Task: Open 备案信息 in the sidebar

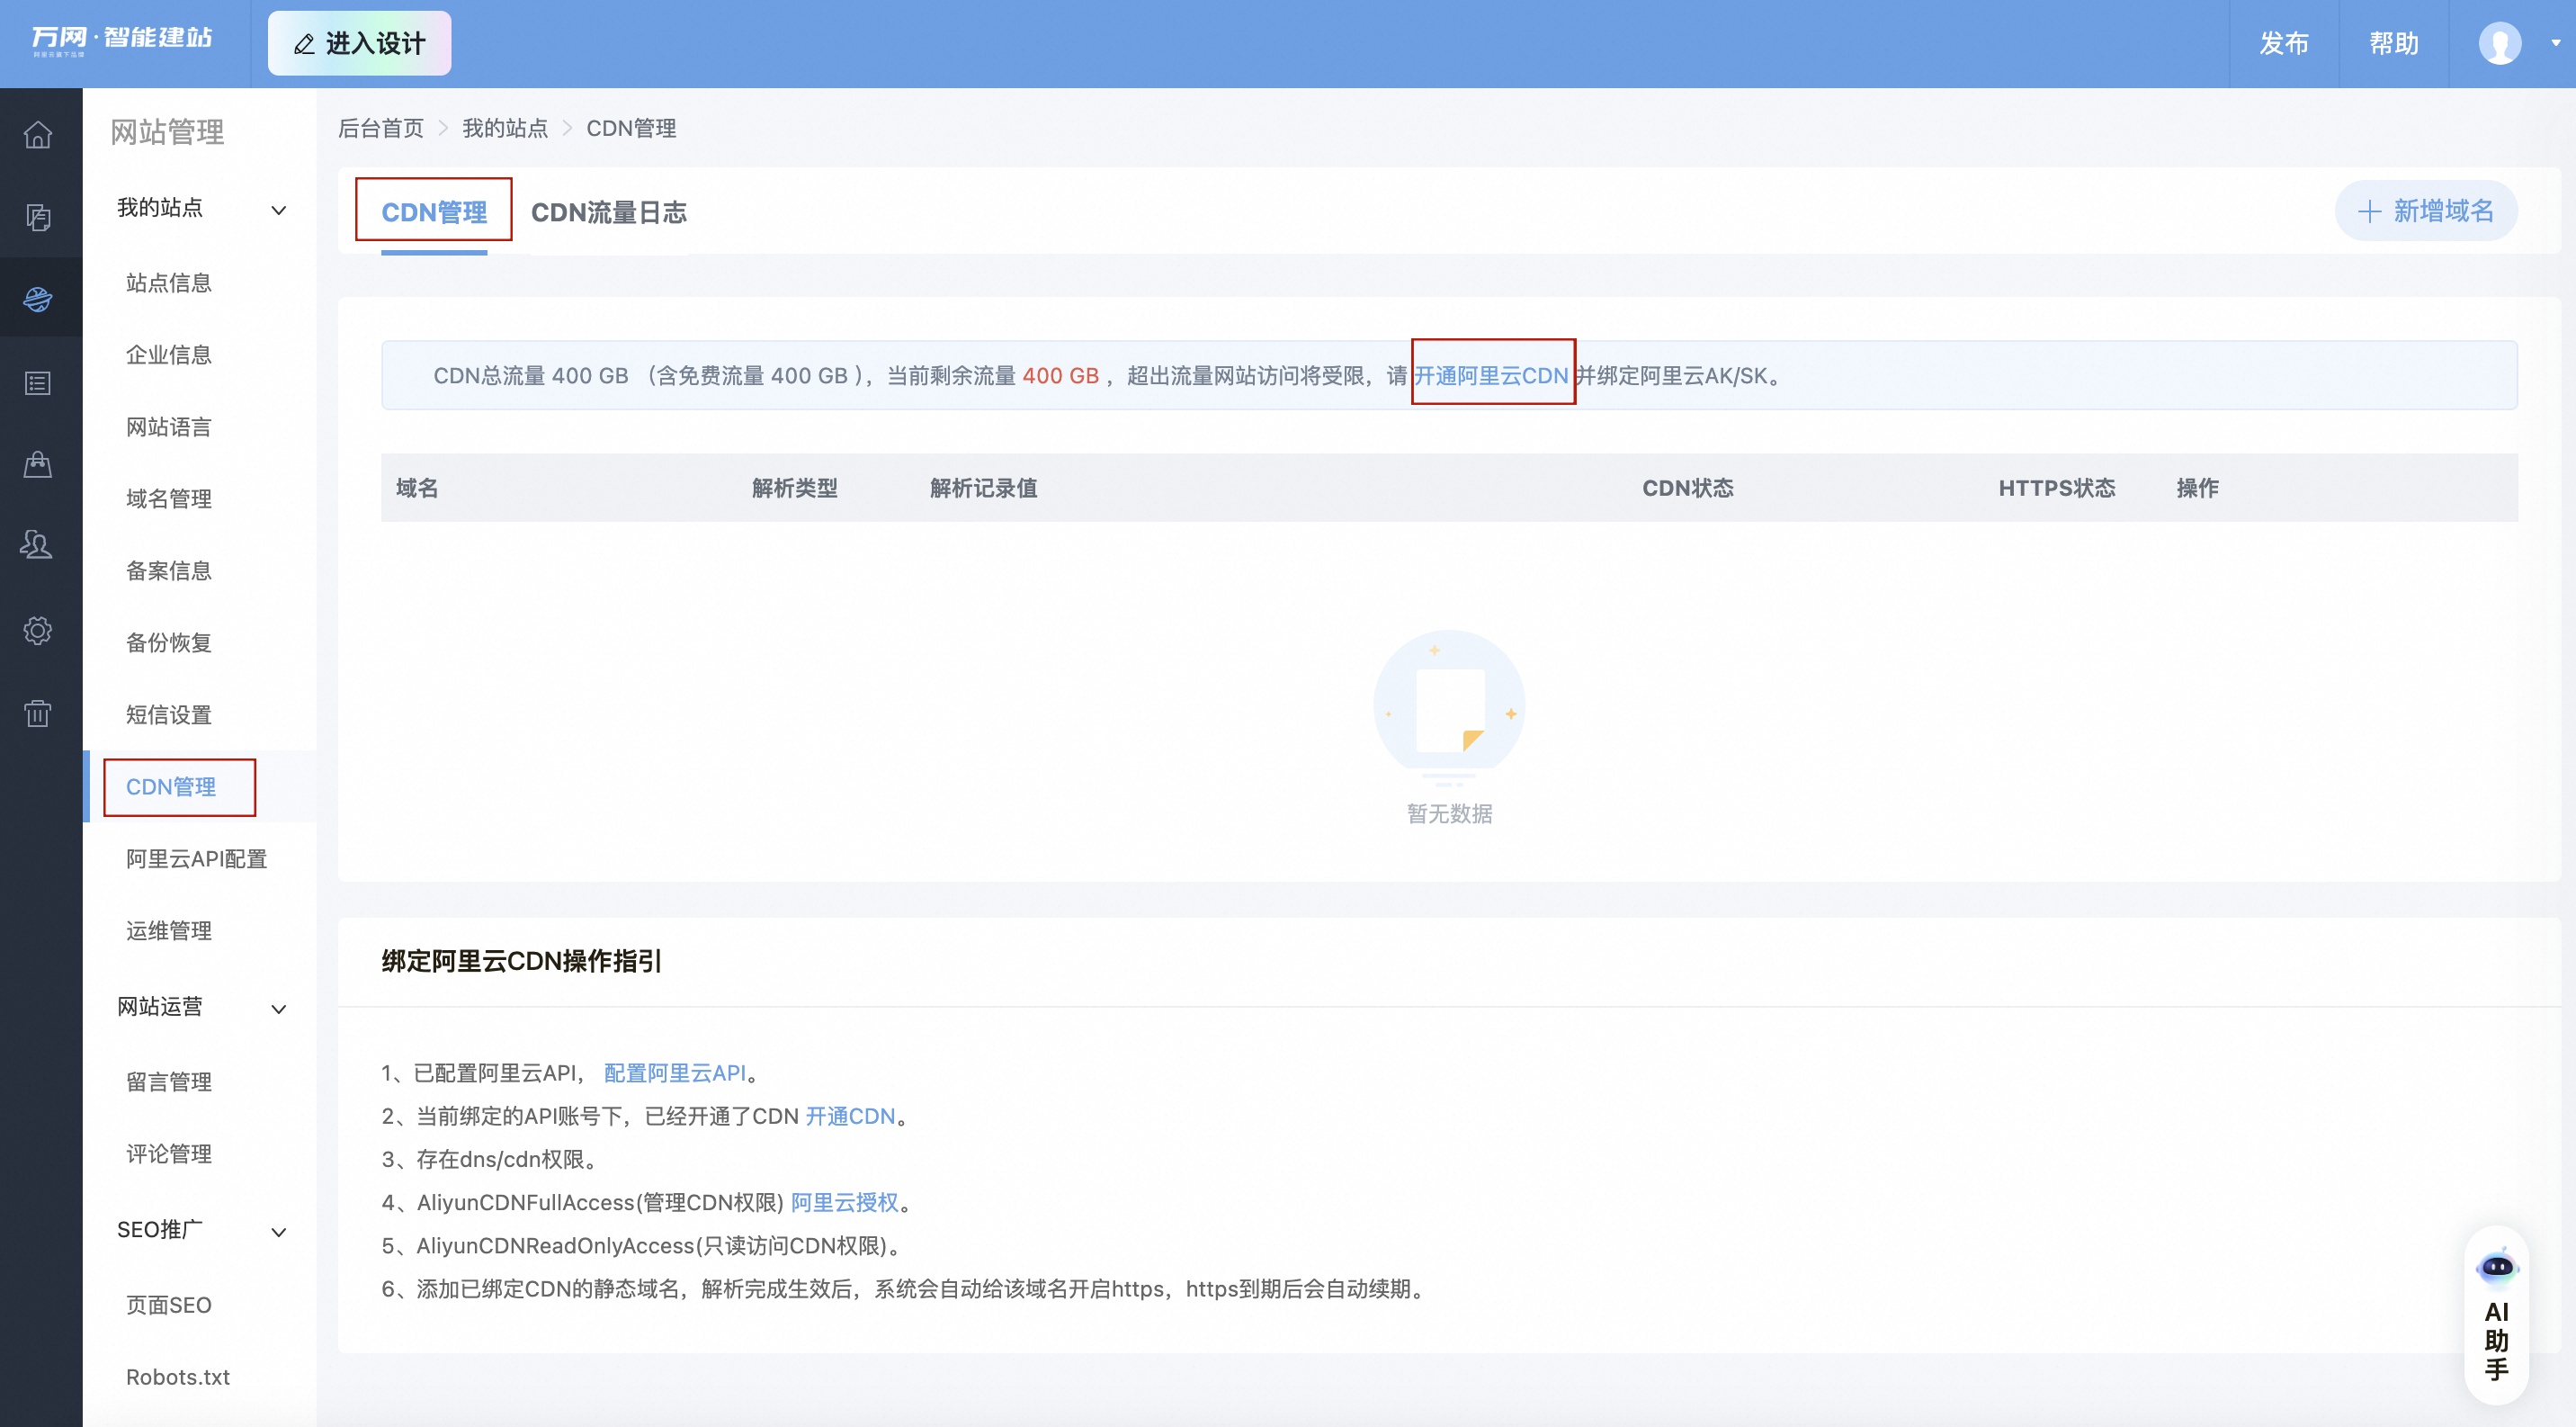Action: tap(169, 571)
